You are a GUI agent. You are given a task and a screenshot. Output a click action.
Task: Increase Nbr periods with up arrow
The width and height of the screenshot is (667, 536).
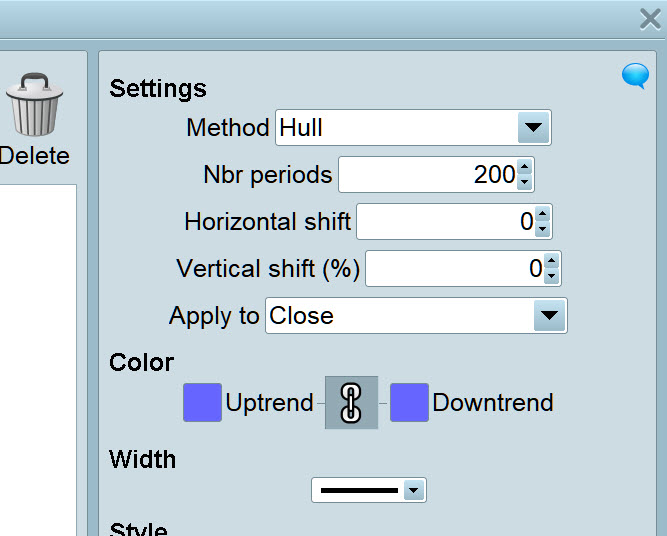pos(525,168)
